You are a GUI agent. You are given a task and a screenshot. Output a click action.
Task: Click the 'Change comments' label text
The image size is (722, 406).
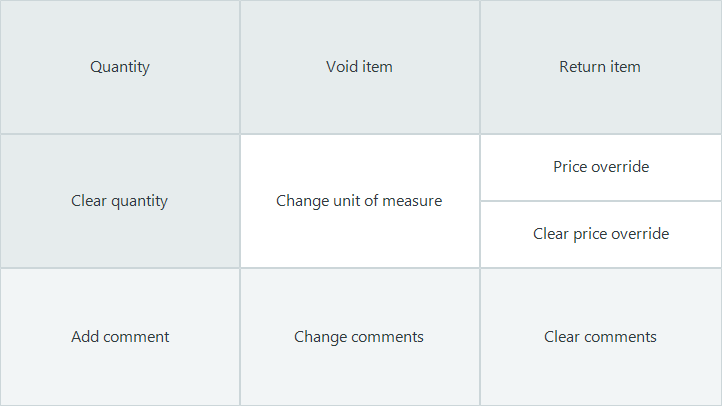tap(359, 337)
